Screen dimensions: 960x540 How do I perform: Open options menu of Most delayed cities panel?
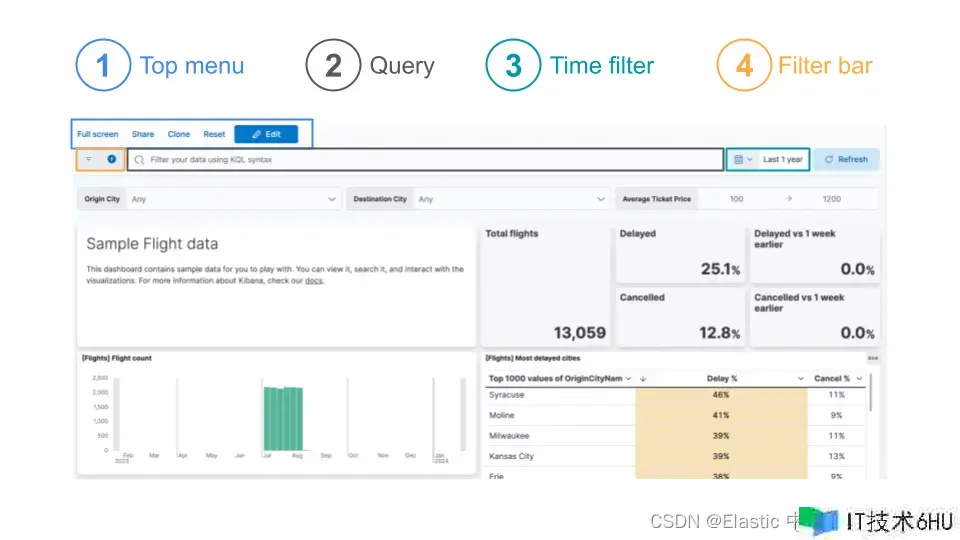tap(872, 358)
